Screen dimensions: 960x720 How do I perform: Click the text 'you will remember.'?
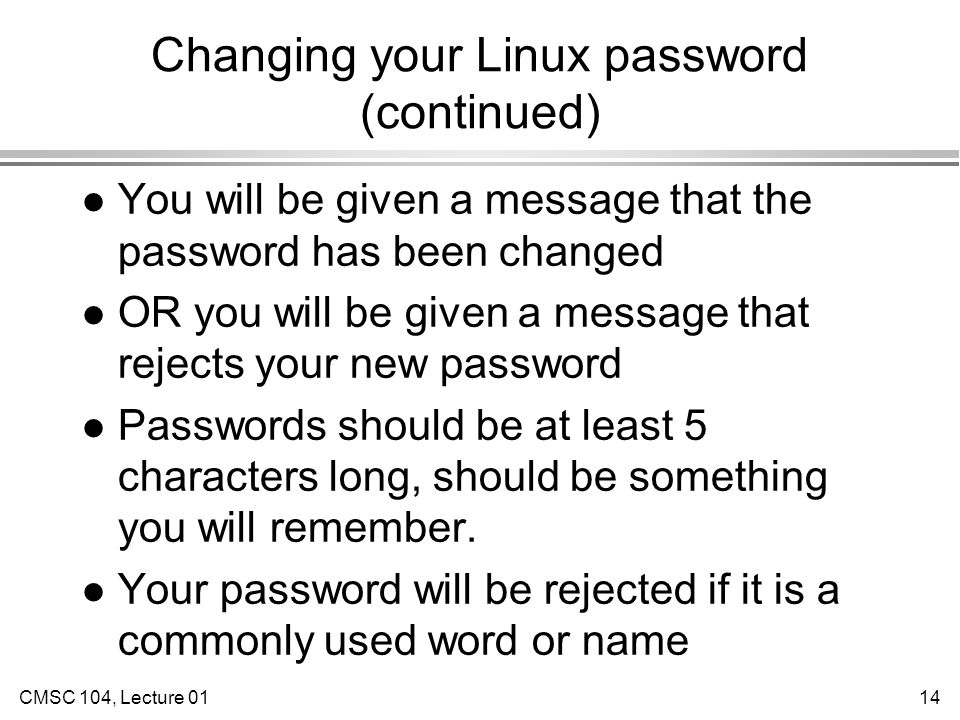(297, 530)
